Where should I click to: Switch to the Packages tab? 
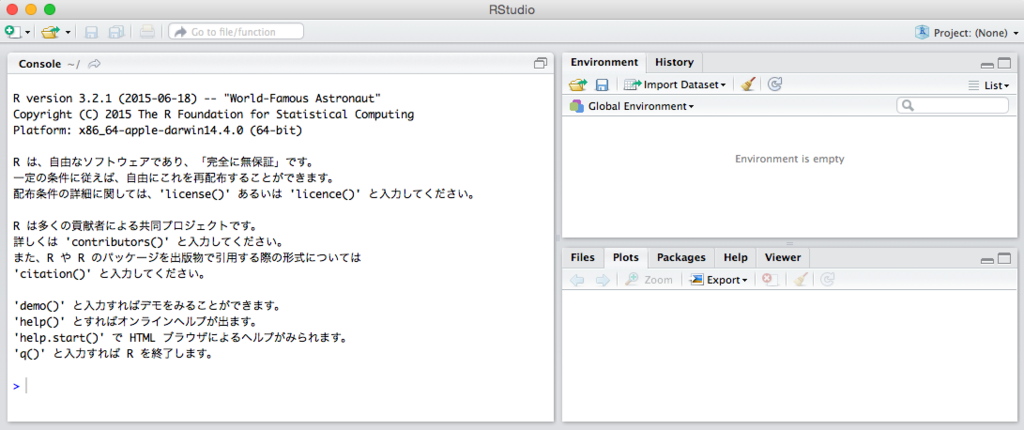(x=681, y=257)
